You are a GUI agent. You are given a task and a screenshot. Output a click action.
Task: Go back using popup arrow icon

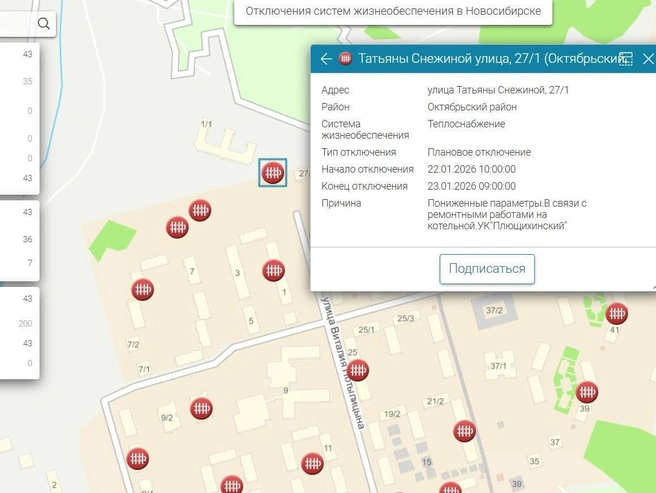point(326,59)
